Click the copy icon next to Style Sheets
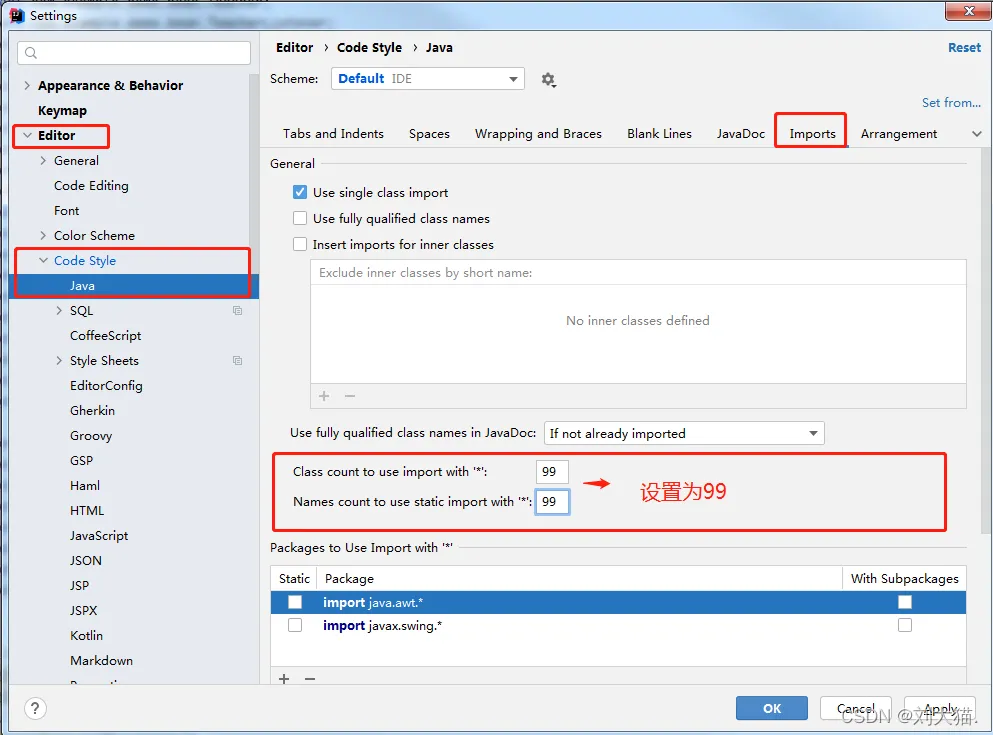 [237, 360]
